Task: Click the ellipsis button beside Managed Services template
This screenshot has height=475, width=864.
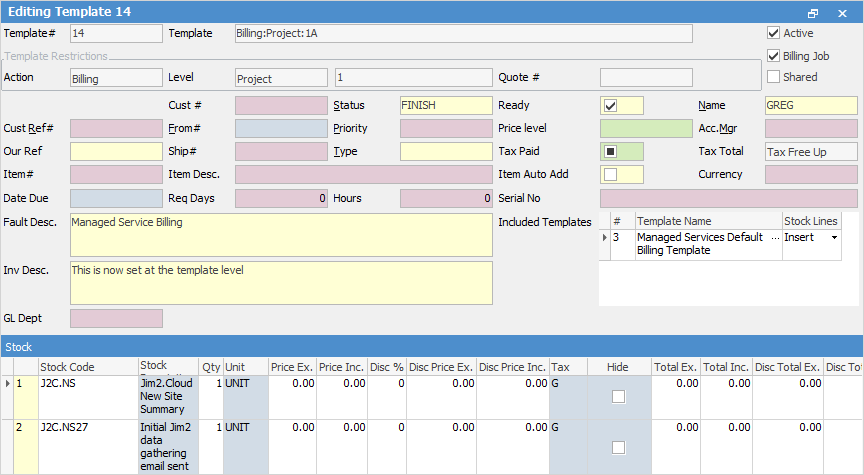Action: coord(774,238)
